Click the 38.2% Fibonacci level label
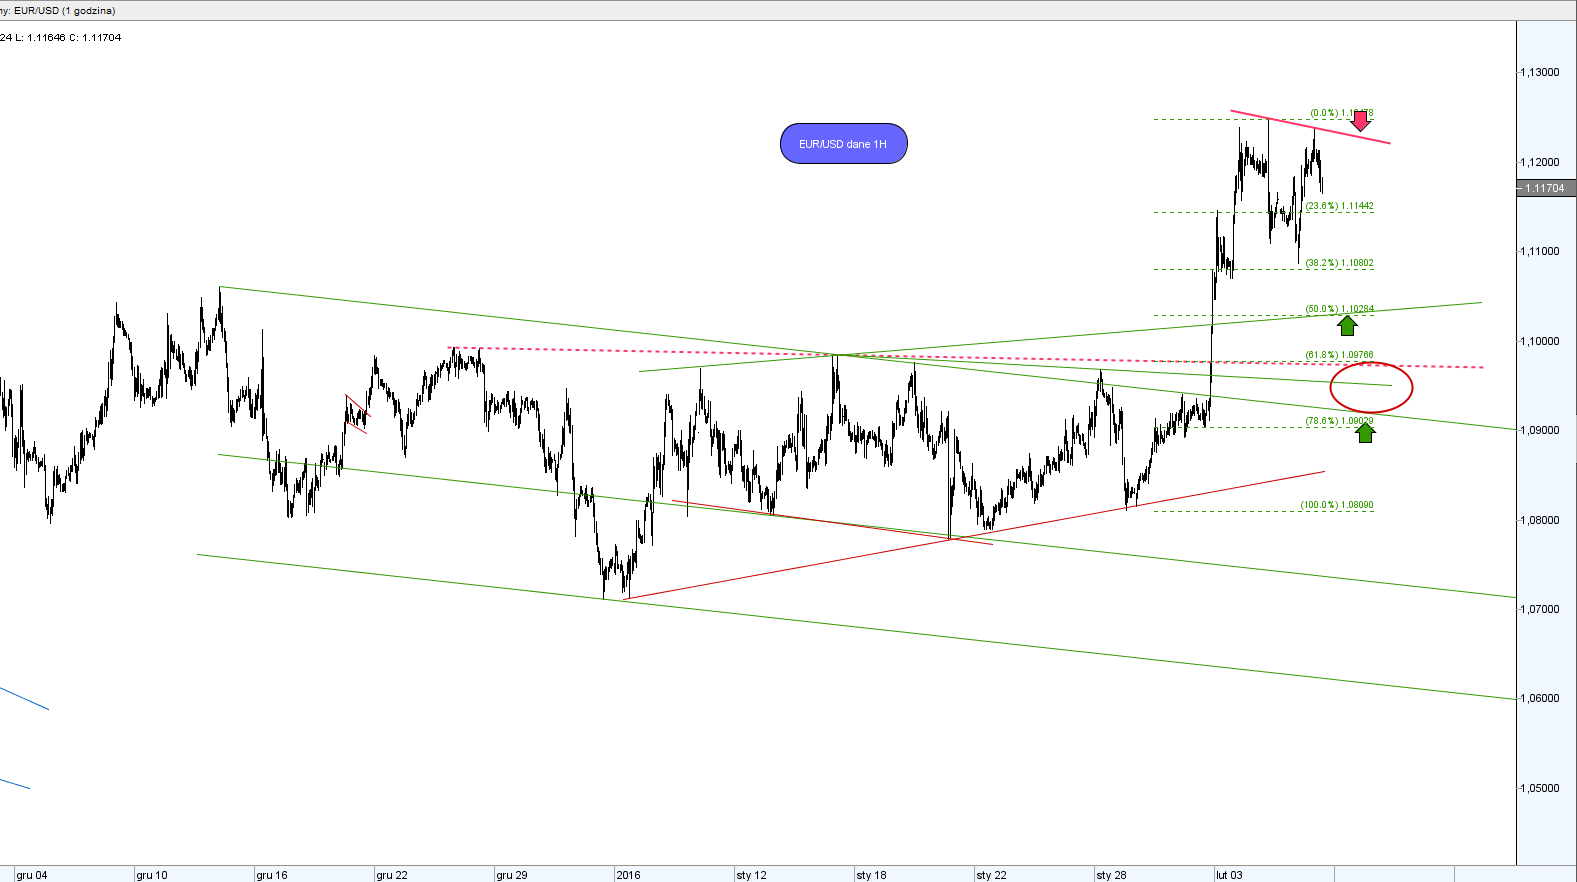The height and width of the screenshot is (882, 1577). pyautogui.click(x=1339, y=263)
